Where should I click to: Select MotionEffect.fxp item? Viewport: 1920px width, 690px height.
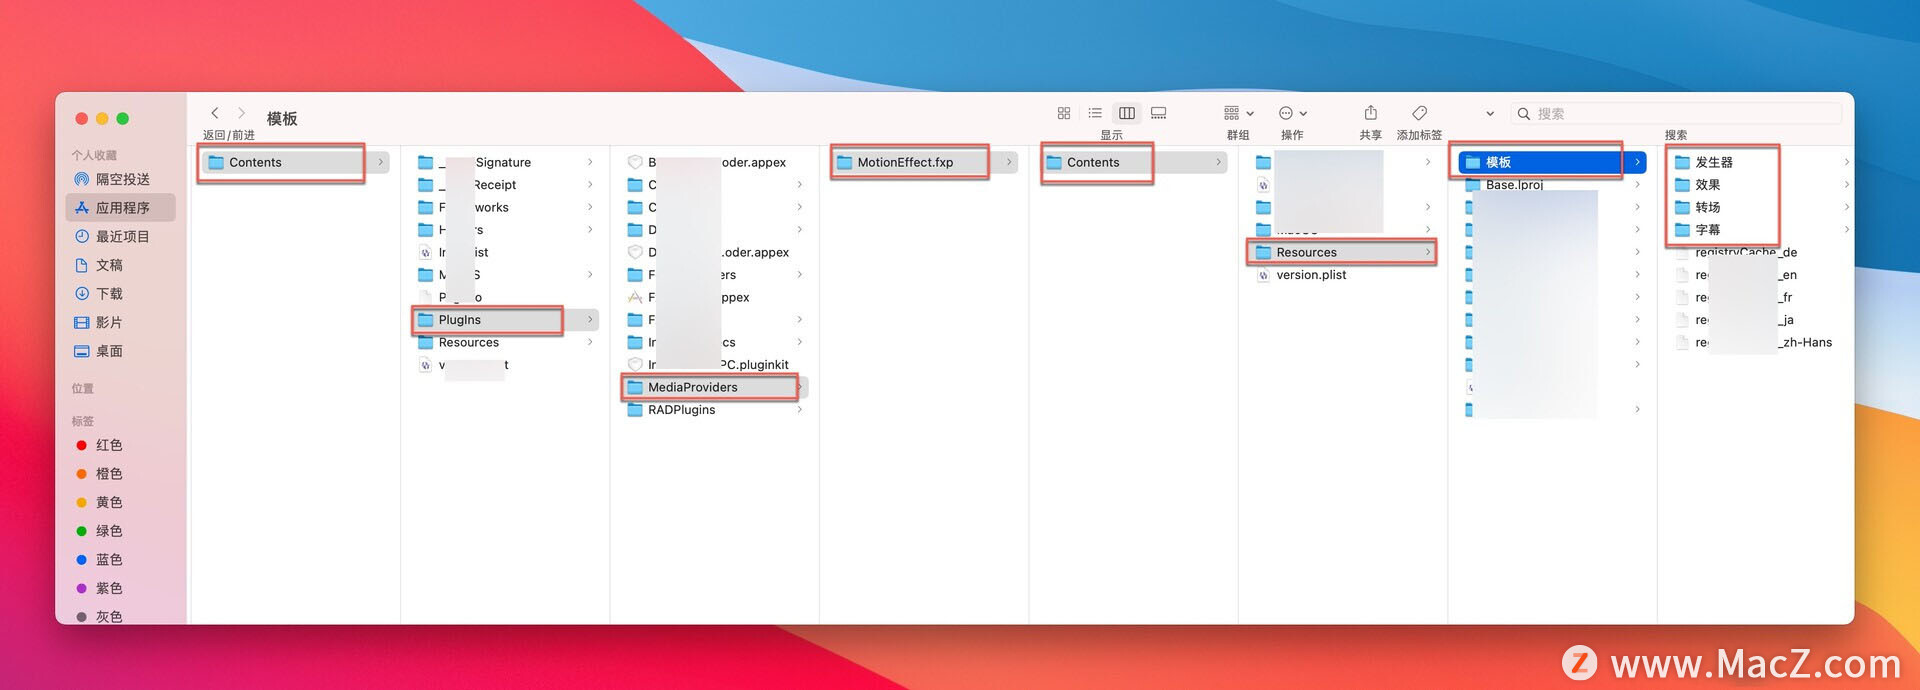pos(924,162)
